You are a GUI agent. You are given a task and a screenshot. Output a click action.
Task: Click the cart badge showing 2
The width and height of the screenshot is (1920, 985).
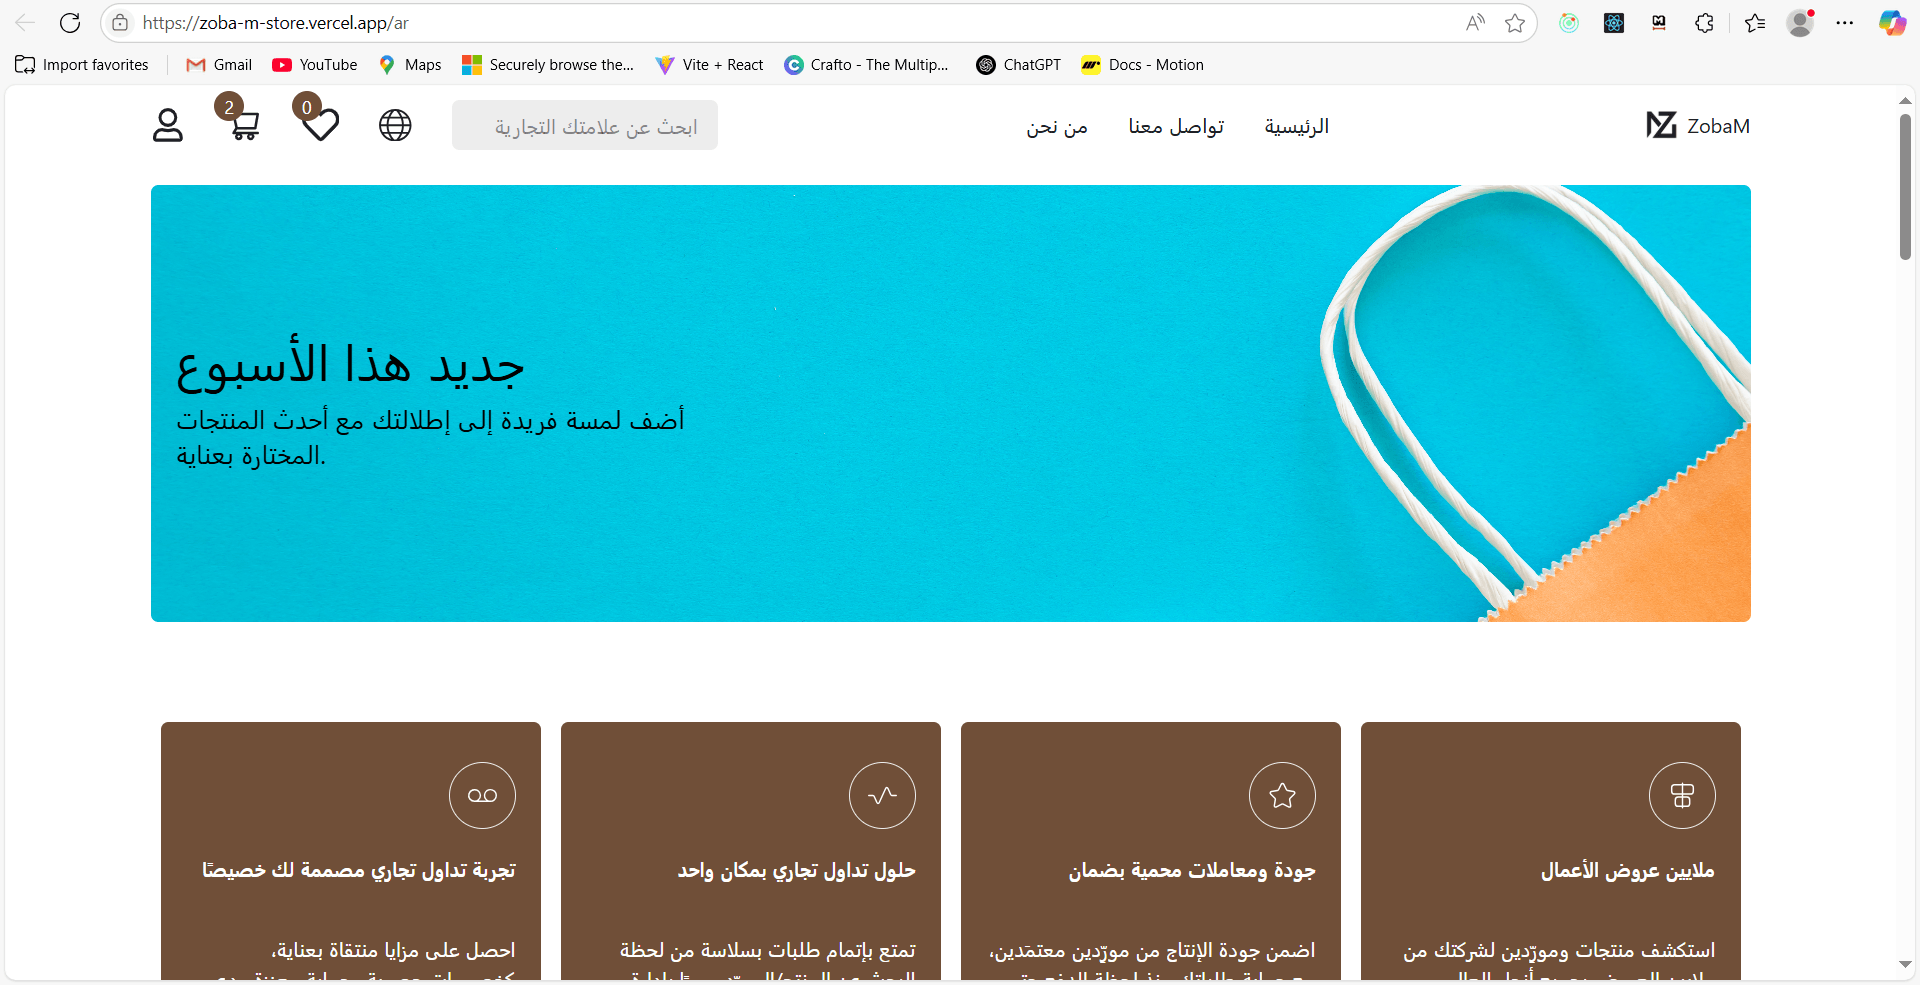(229, 107)
